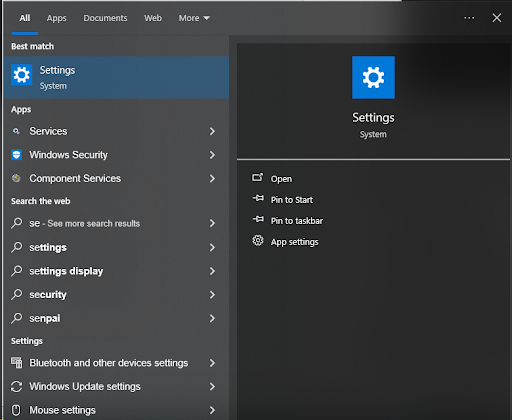Expand arrow for Bluetooth and other devices settings

pos(212,363)
